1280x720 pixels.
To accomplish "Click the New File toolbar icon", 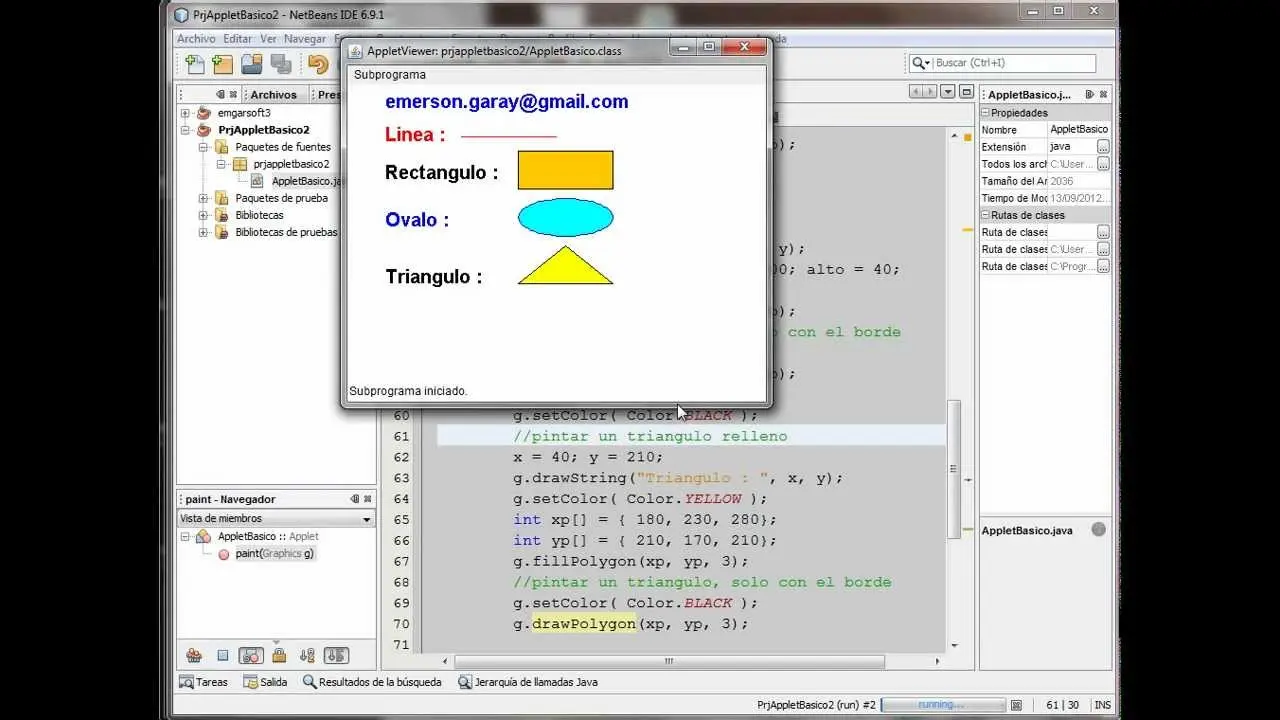I will (195, 64).
